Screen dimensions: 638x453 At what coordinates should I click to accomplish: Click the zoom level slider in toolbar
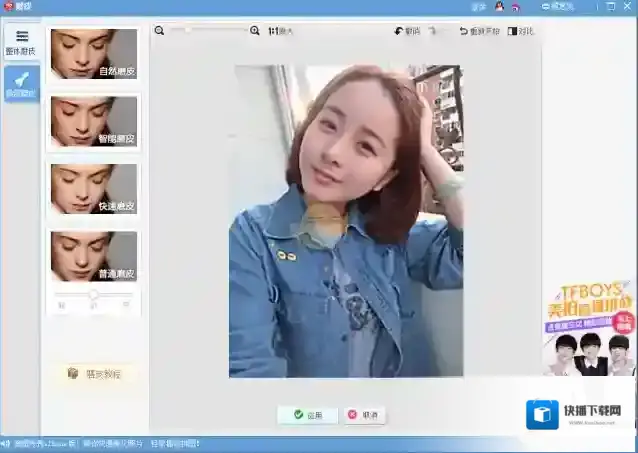click(207, 31)
